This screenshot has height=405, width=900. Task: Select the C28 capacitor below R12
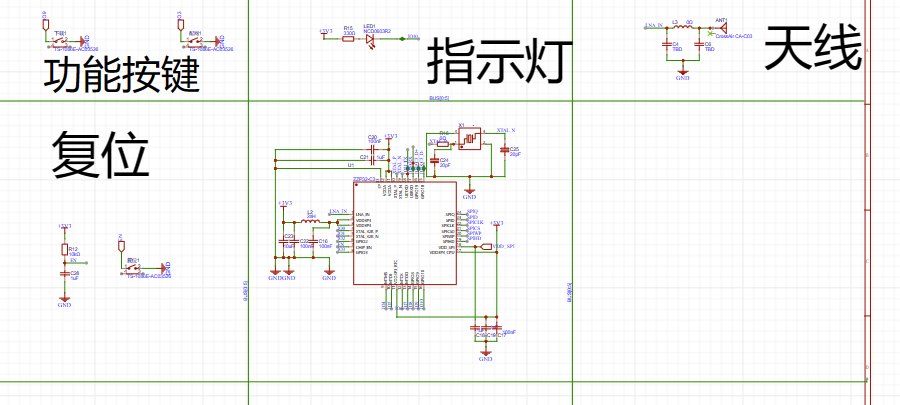pos(65,273)
